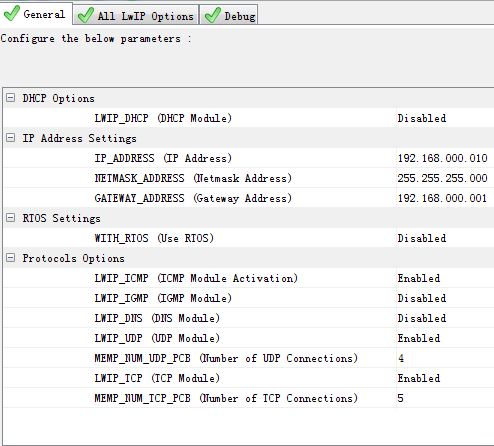This screenshot has height=446, width=494.
Task: Click green checkmark icon on General tab
Action: (x=11, y=14)
